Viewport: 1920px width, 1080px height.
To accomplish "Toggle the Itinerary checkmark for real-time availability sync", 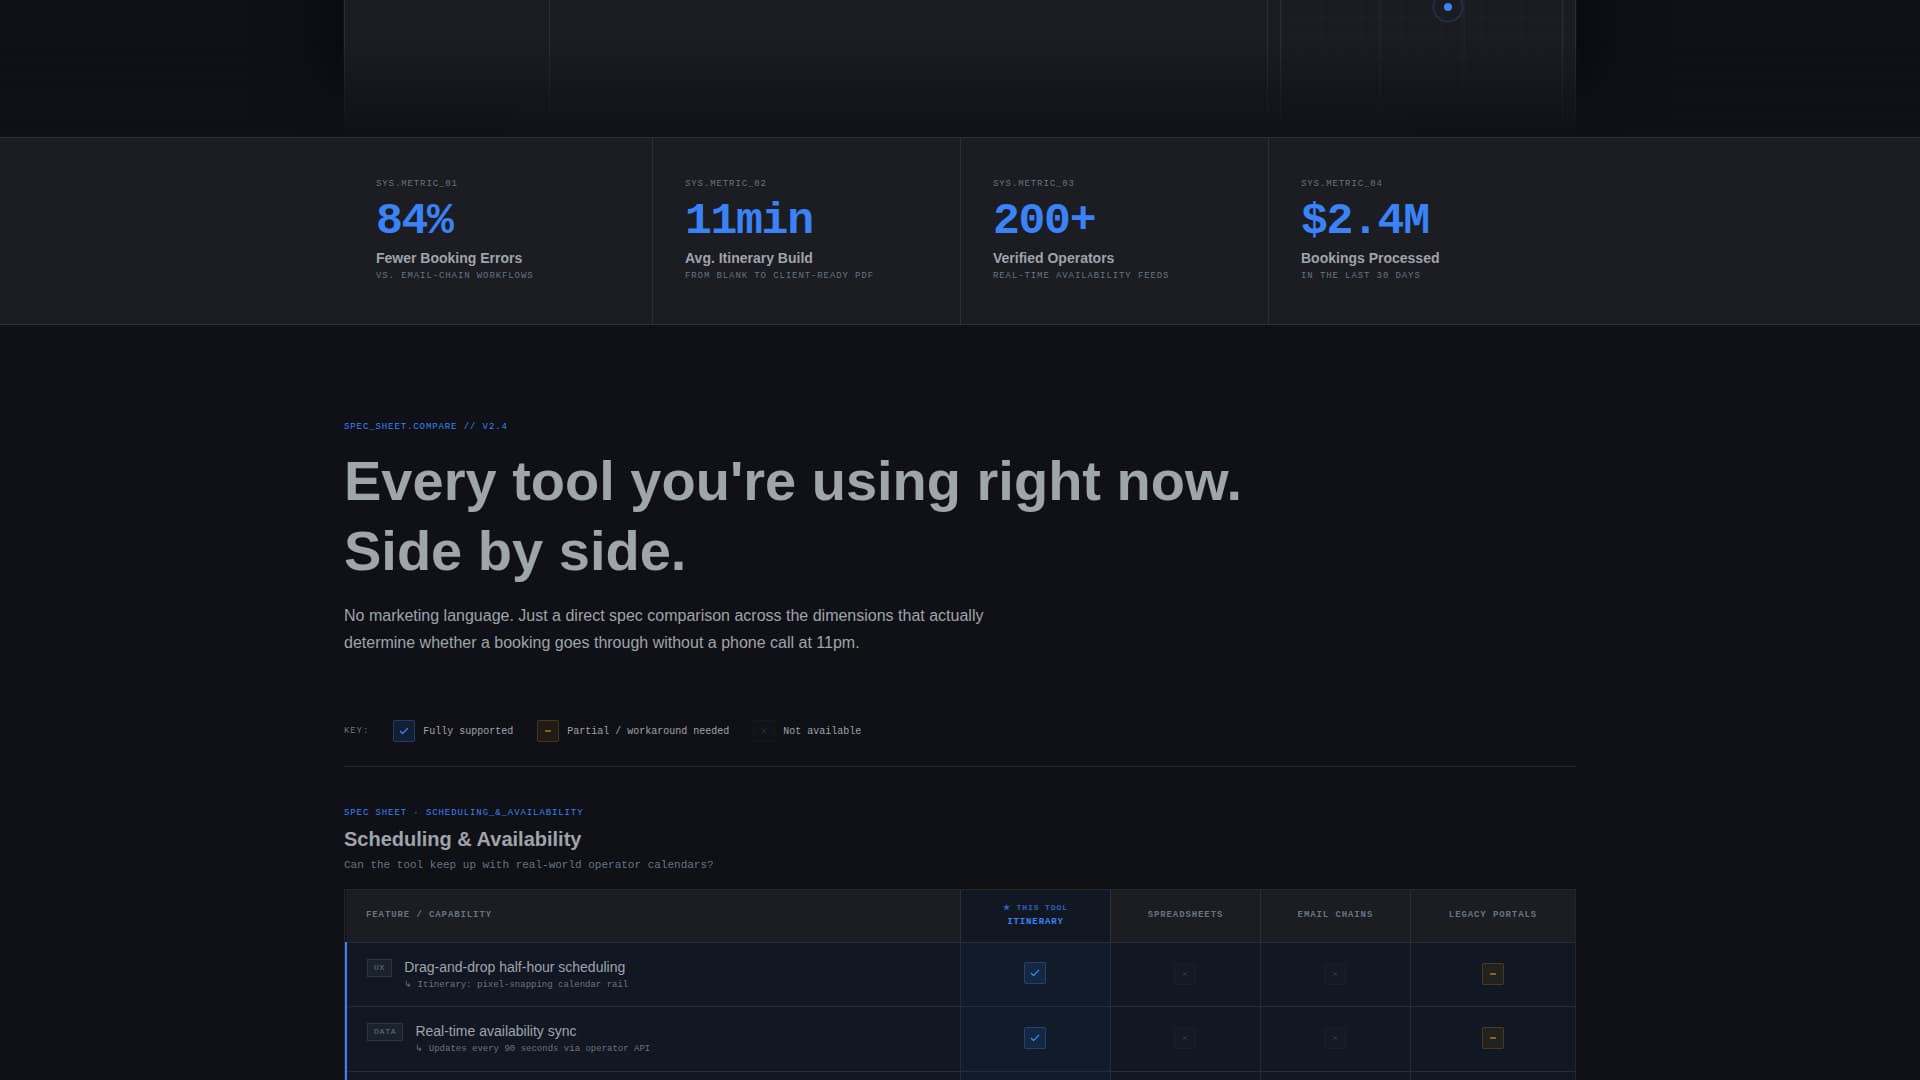I will (1035, 1038).
